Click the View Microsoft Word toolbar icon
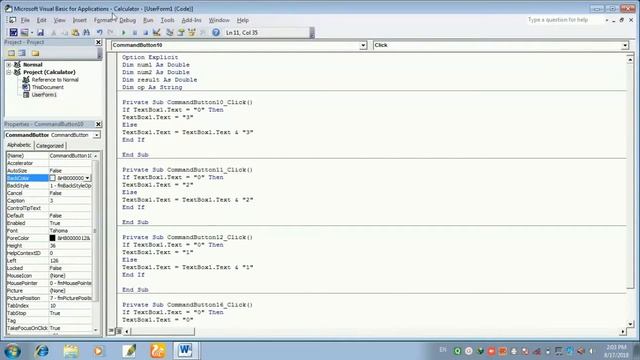 pos(13,32)
